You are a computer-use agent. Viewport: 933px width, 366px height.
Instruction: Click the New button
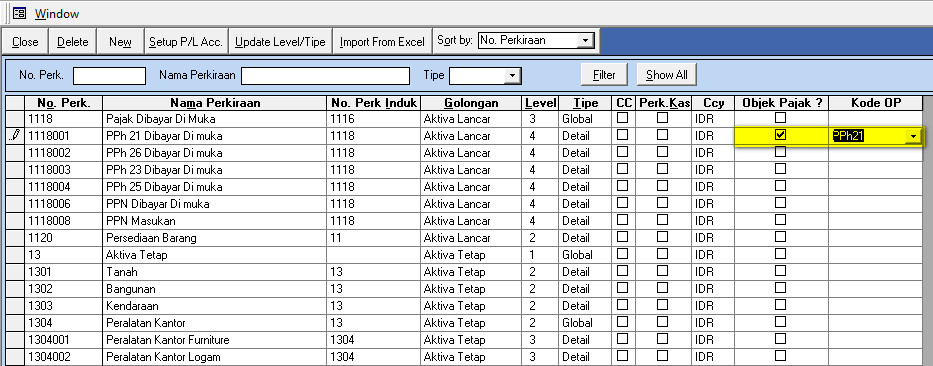120,42
